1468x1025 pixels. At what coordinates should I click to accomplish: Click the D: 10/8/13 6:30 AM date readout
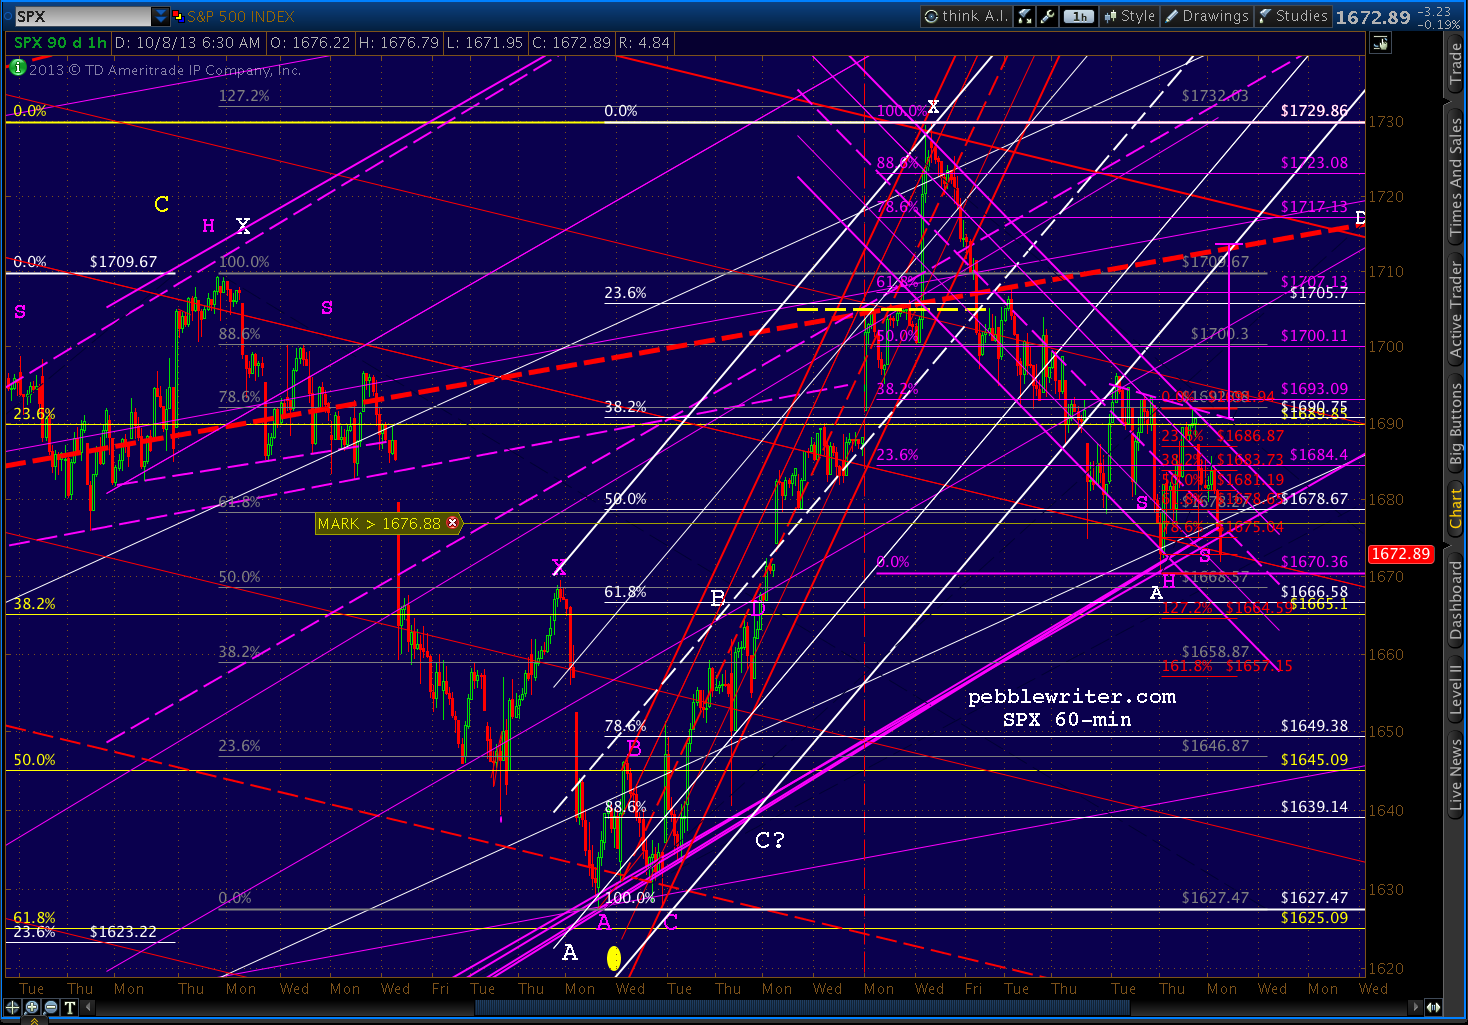pyautogui.click(x=188, y=43)
